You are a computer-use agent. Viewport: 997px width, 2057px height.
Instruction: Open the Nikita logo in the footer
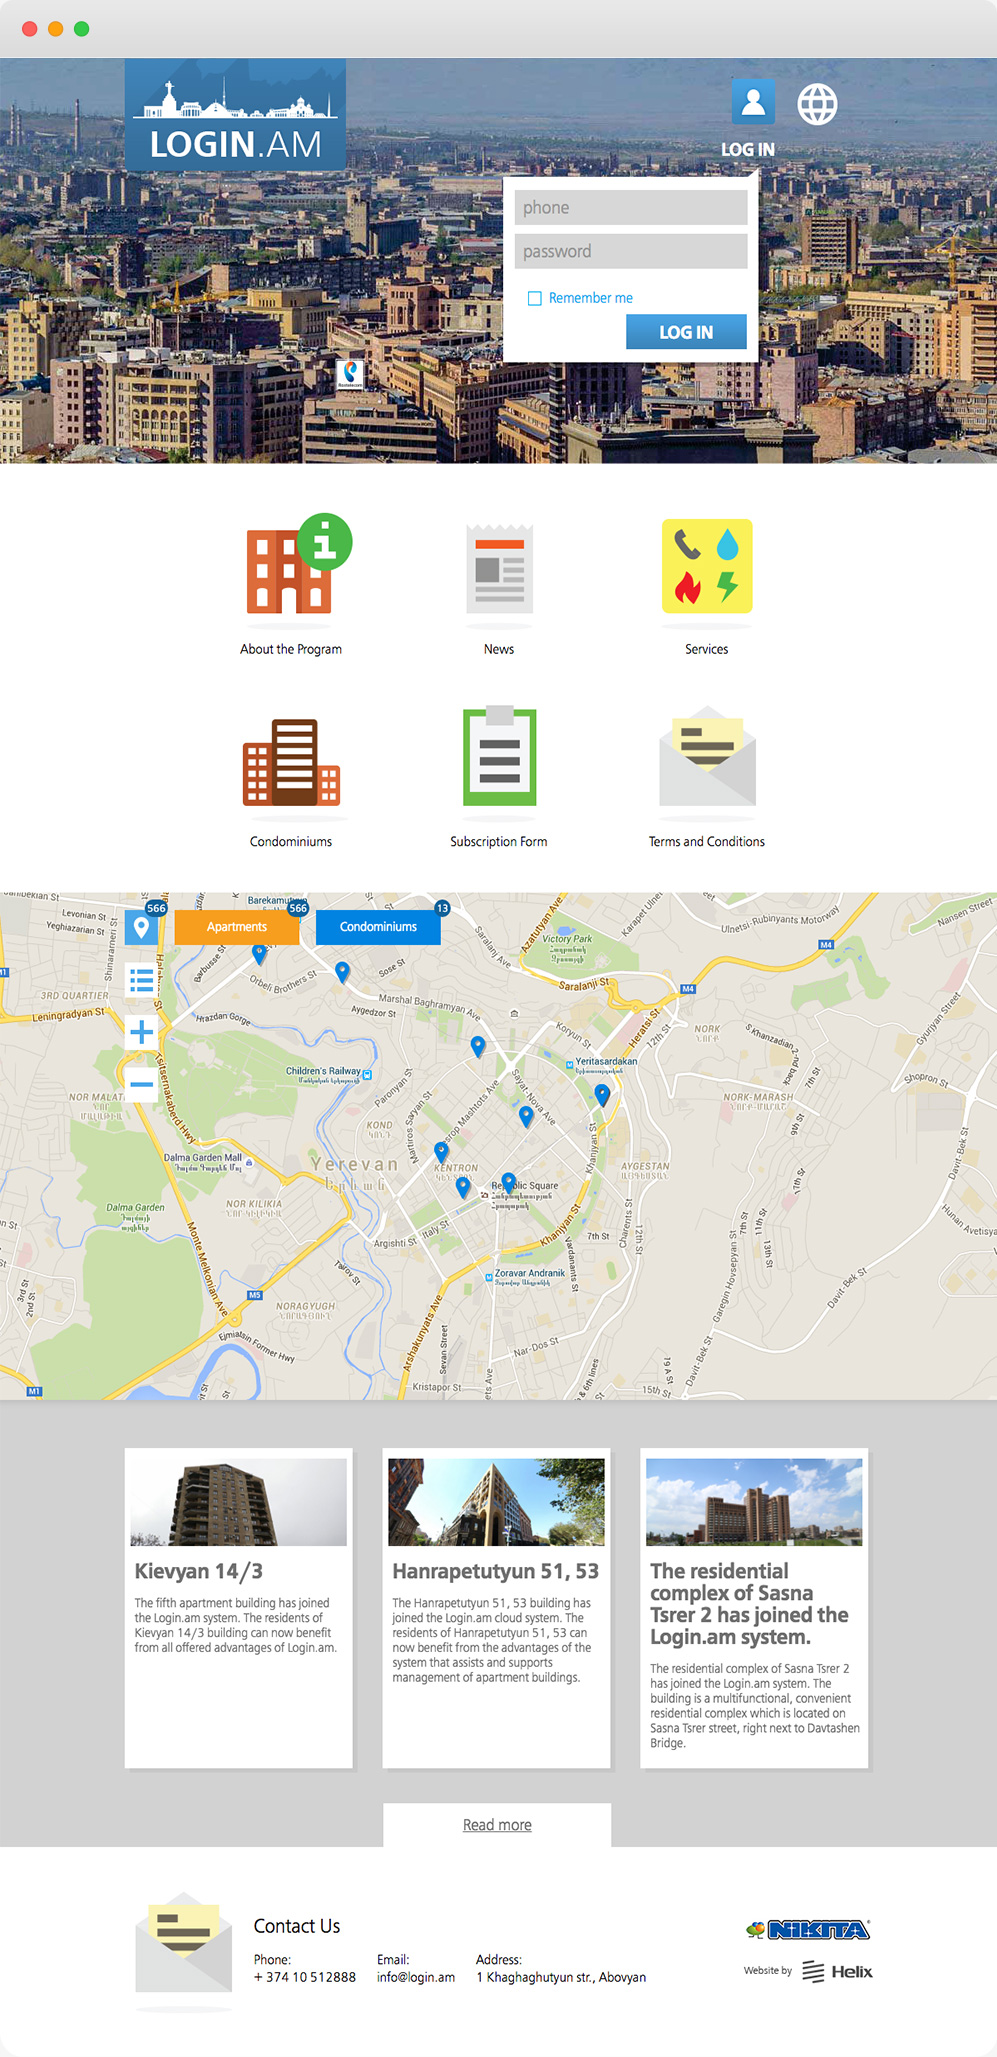click(x=808, y=1929)
